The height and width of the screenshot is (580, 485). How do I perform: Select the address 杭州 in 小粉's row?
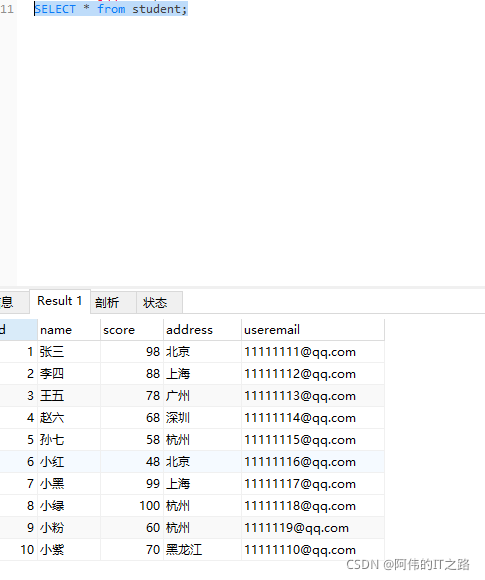click(202, 528)
